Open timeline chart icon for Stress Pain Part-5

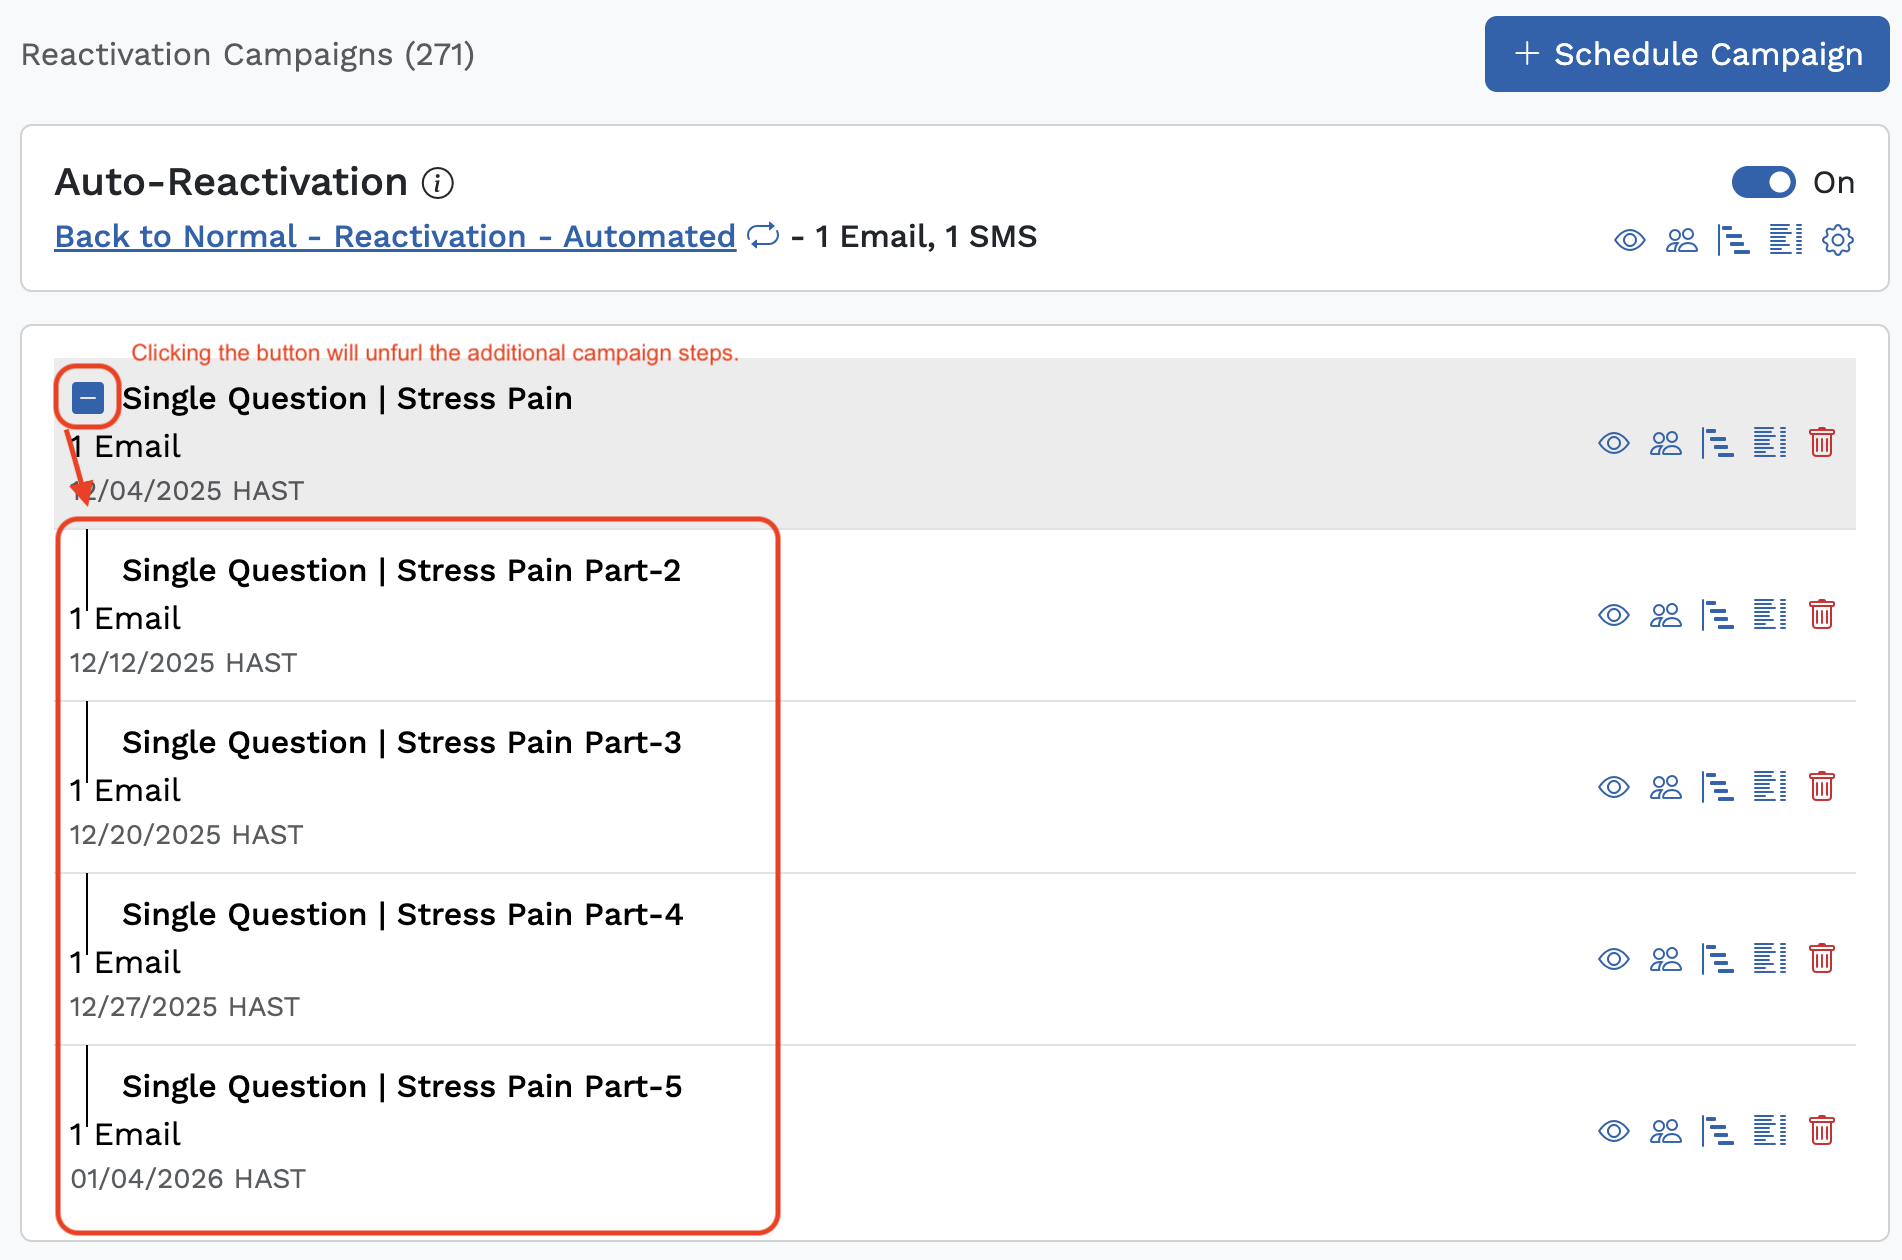(x=1718, y=1131)
